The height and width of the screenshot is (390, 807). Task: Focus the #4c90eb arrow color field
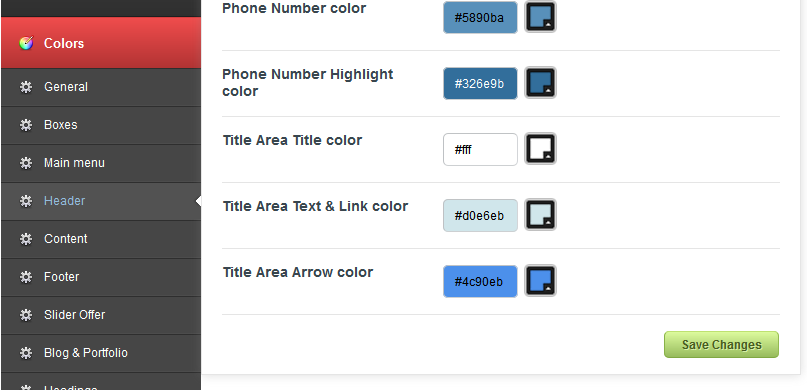[x=480, y=281]
